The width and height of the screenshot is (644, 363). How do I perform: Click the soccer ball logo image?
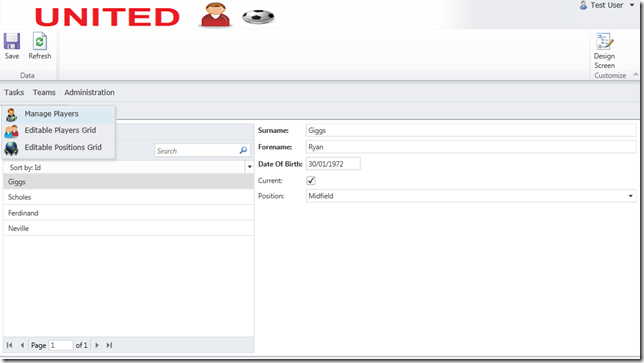258,17
